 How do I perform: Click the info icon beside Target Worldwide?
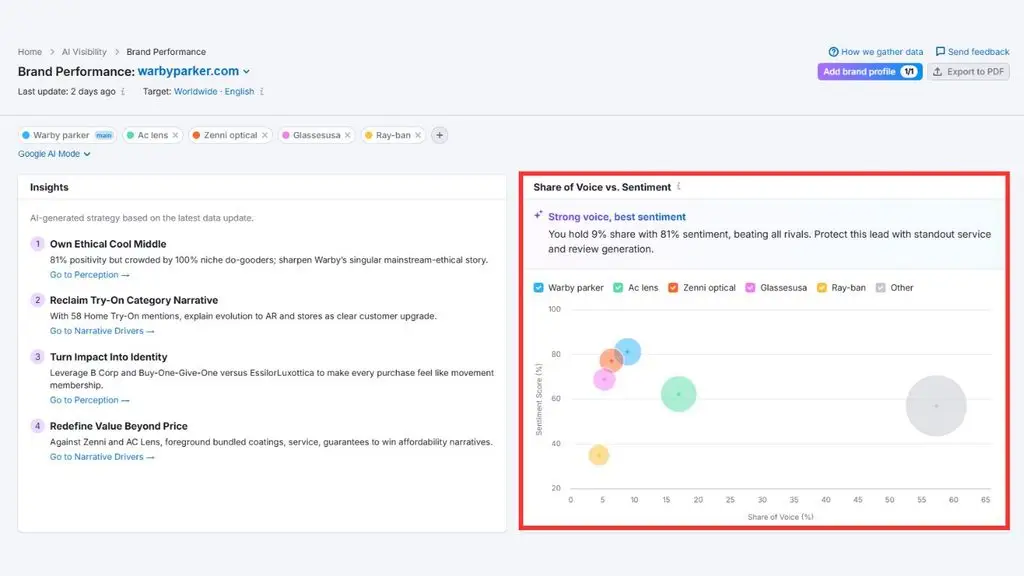262,92
